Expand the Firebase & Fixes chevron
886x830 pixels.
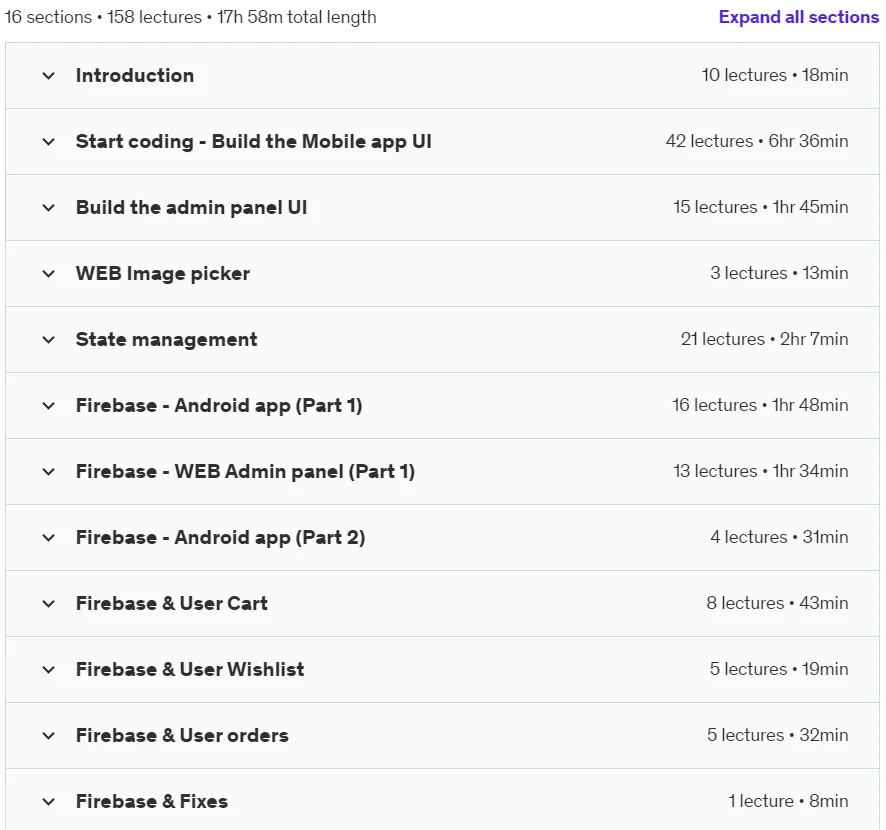click(x=49, y=802)
